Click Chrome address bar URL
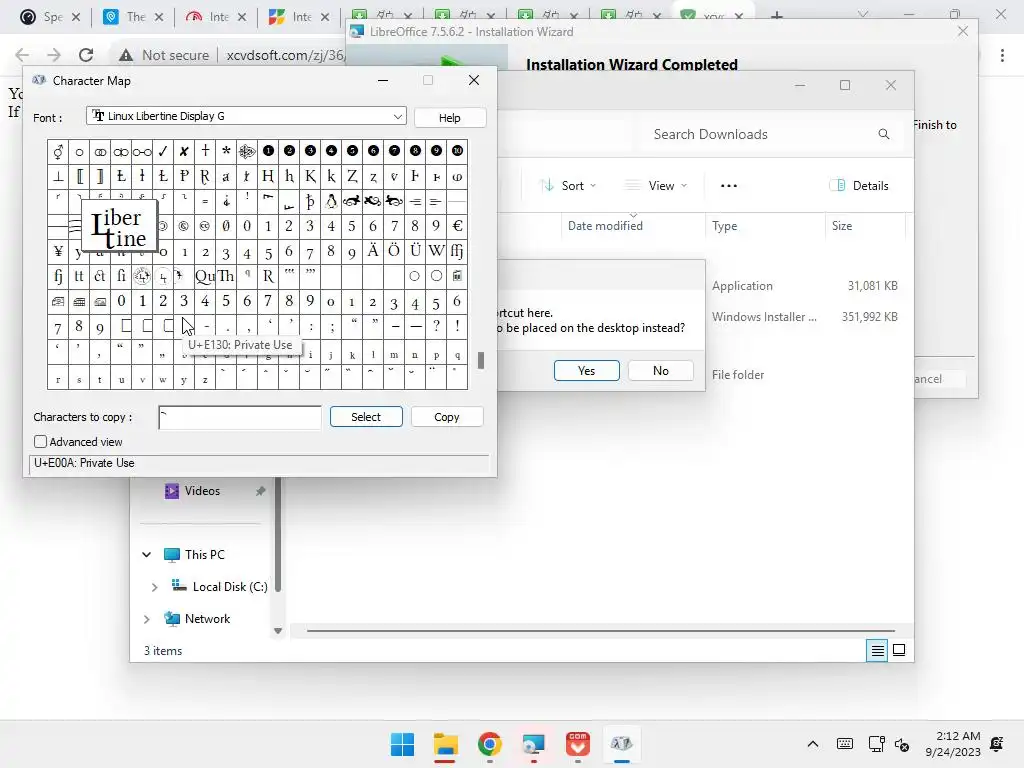The width and height of the screenshot is (1024, 768). (x=285, y=55)
